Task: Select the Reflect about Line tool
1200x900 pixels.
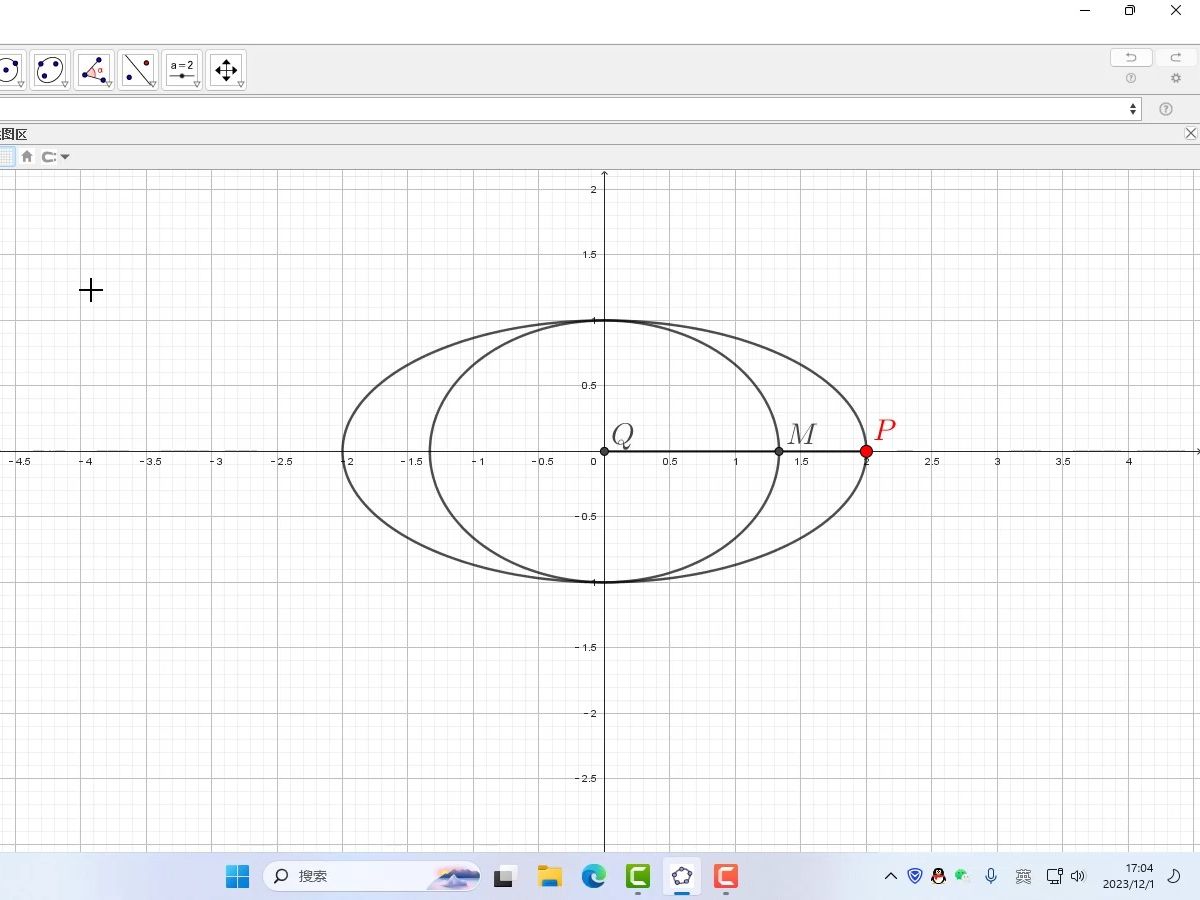Action: tap(138, 70)
